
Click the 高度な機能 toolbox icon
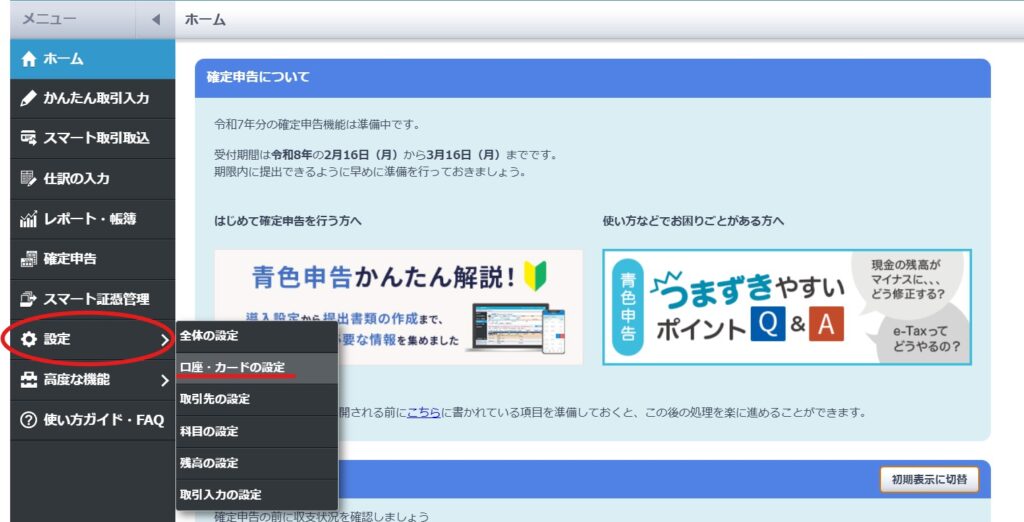[29, 380]
